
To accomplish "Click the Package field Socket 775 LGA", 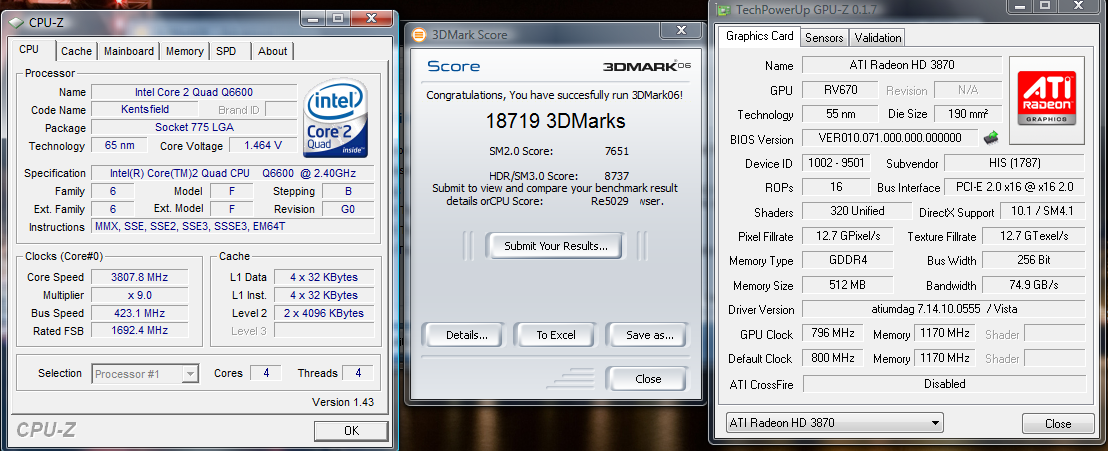I will click(194, 128).
